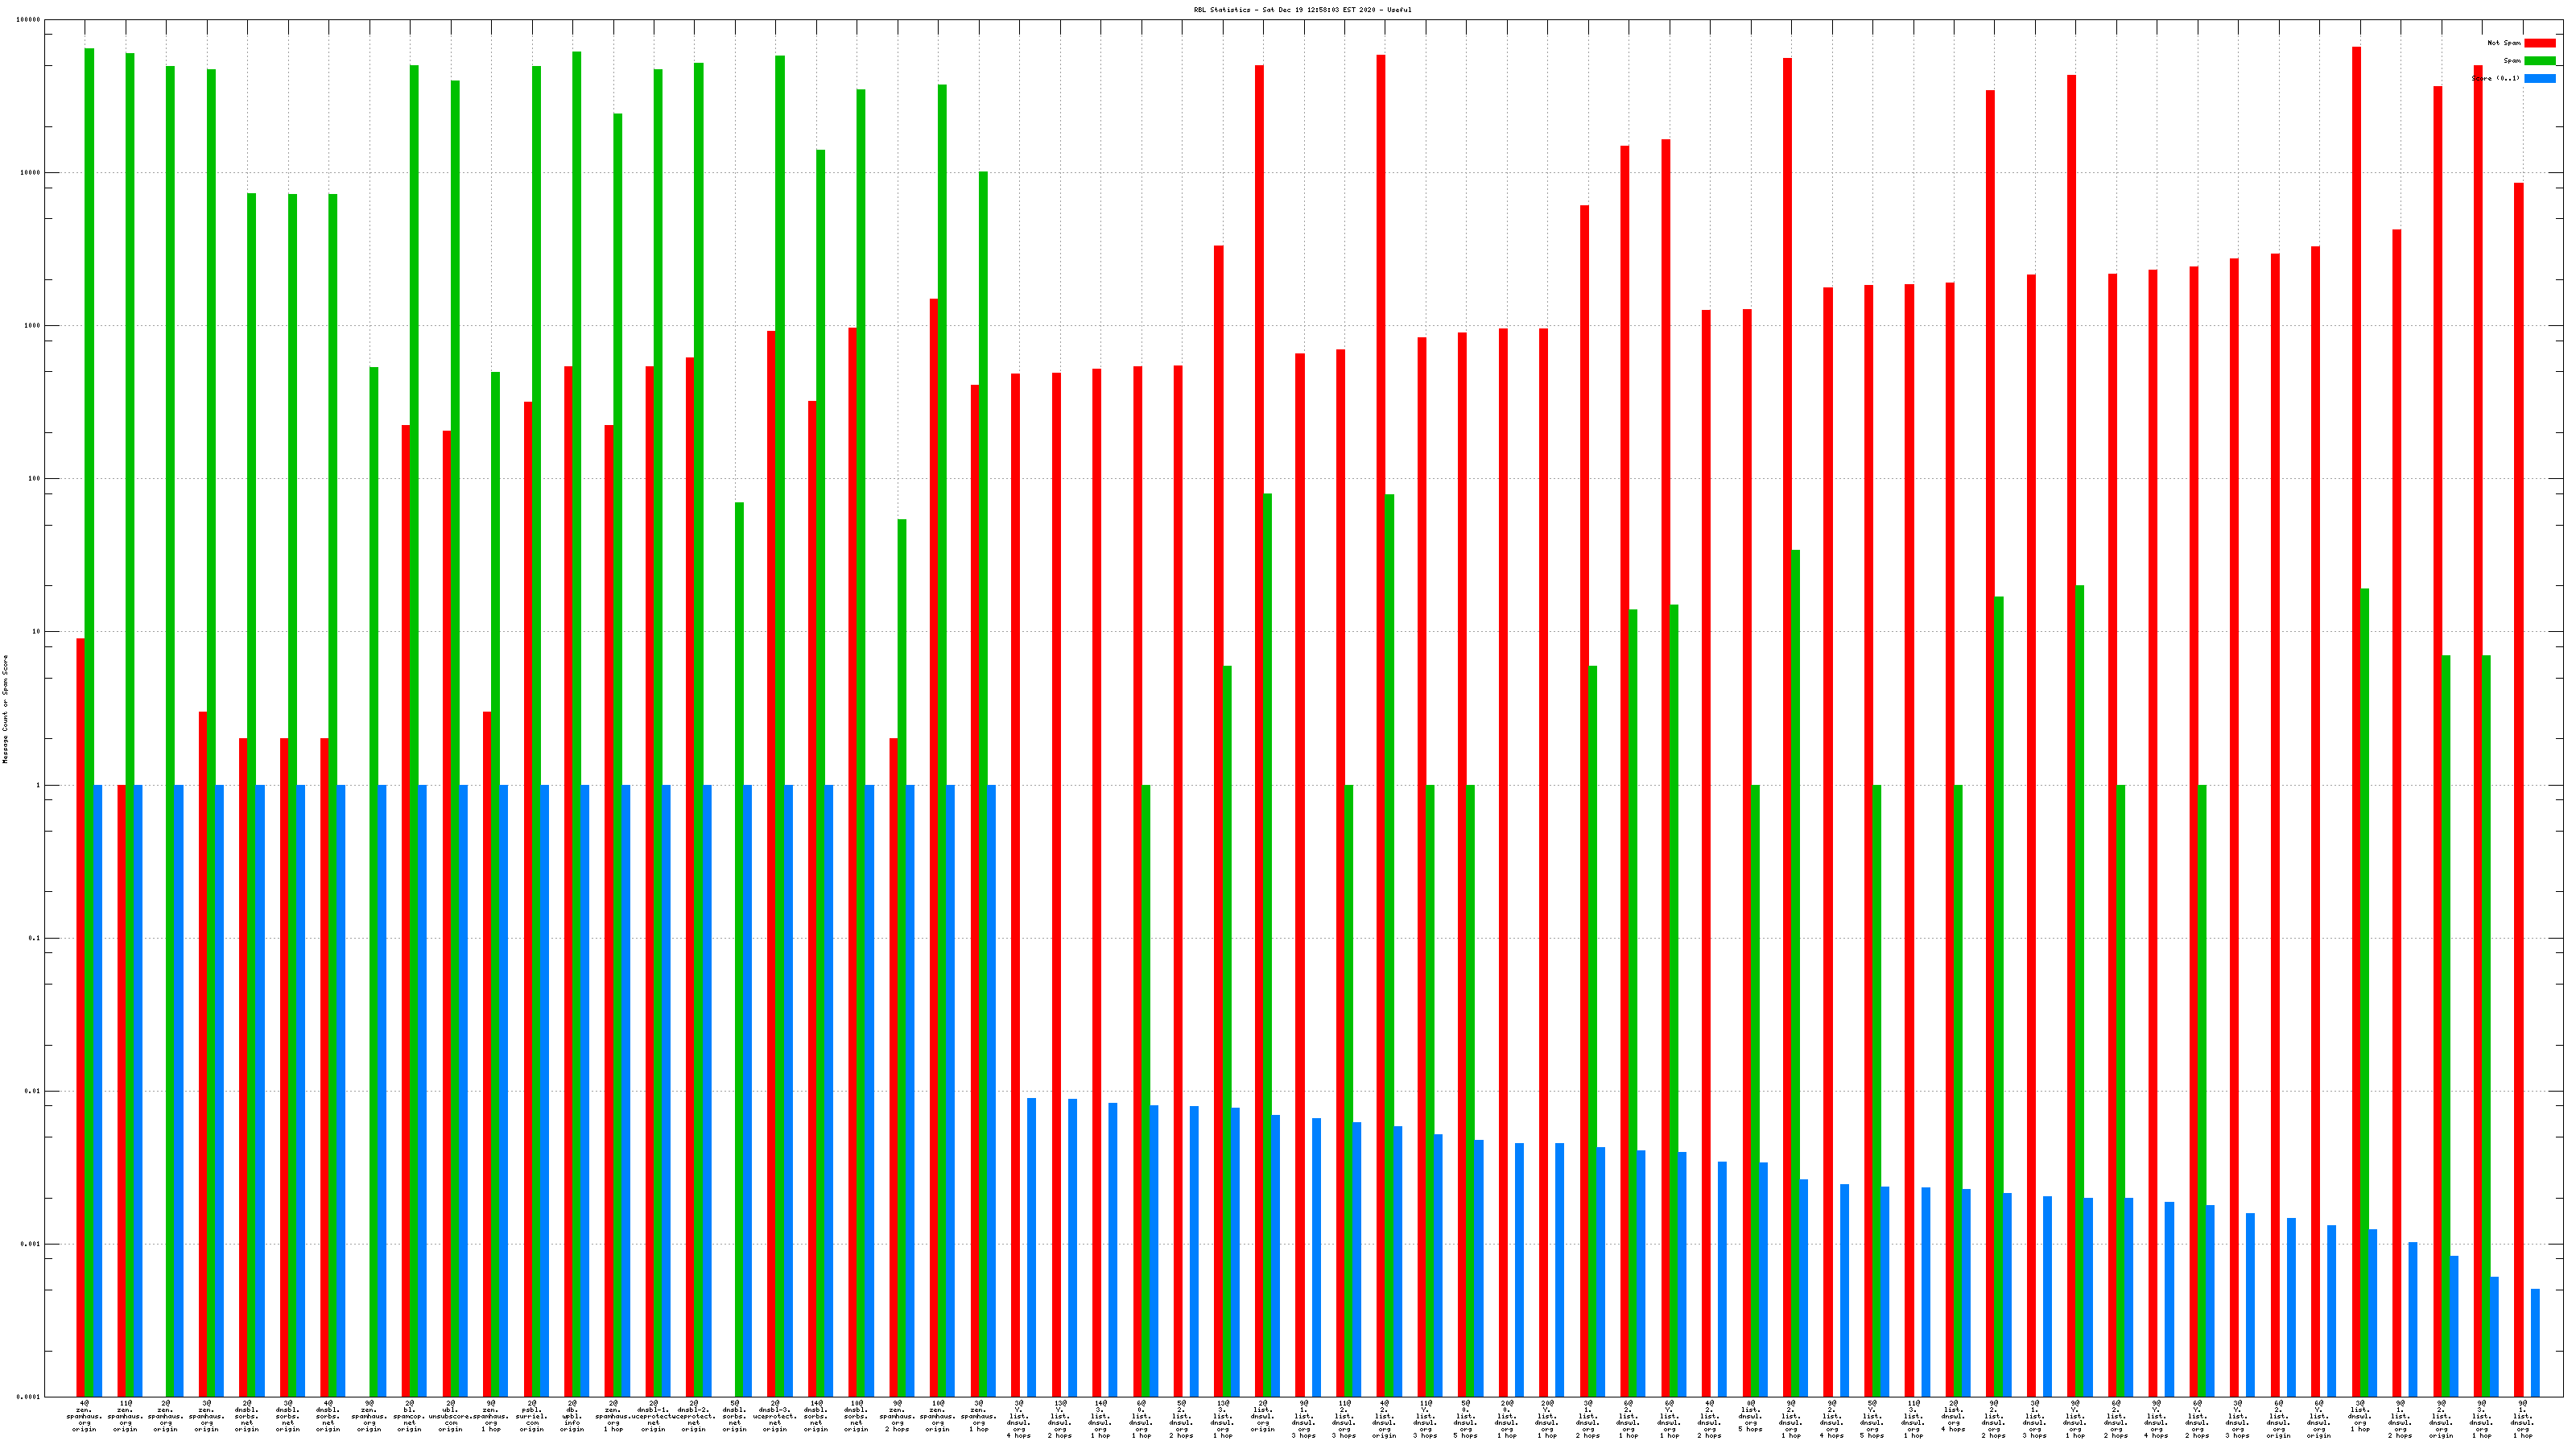Click the dnsbl-3.uceprotect.net origin x-axis label

click(775, 1416)
